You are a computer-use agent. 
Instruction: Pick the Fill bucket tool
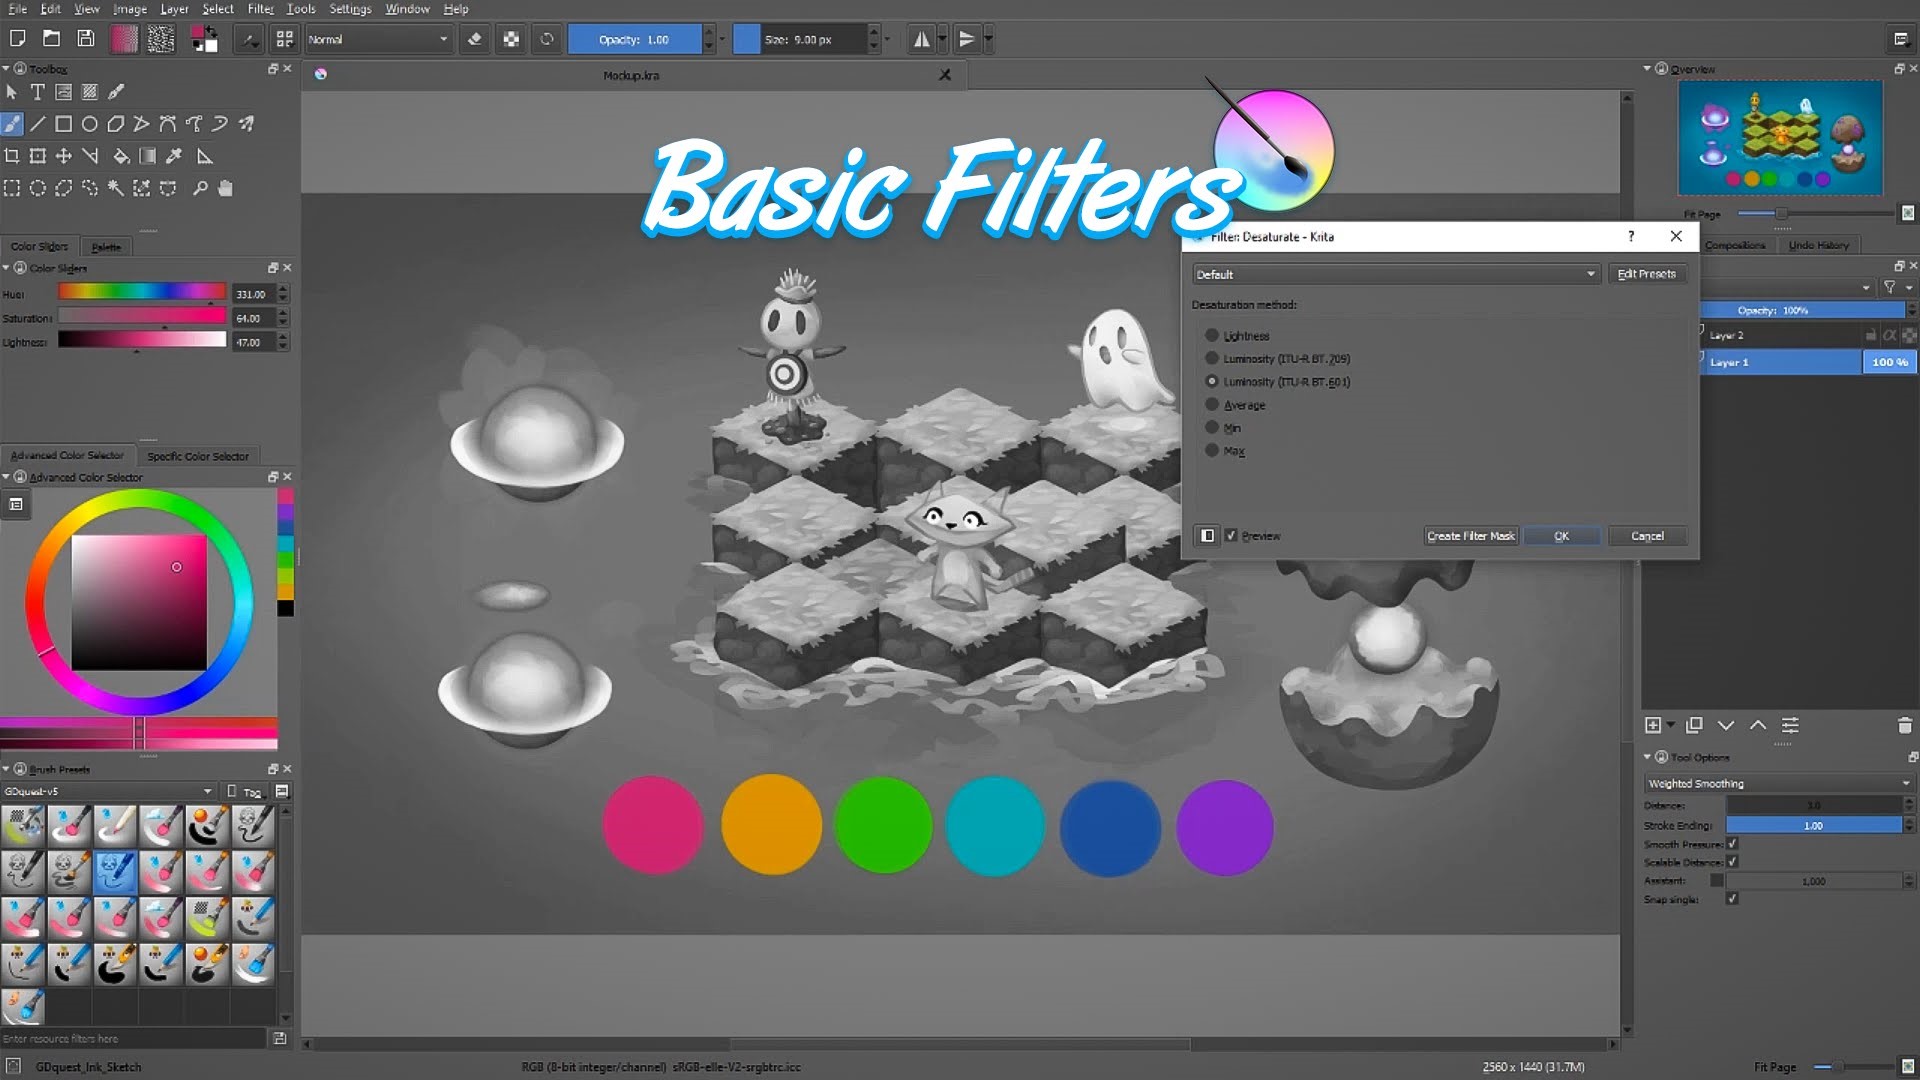coord(121,156)
